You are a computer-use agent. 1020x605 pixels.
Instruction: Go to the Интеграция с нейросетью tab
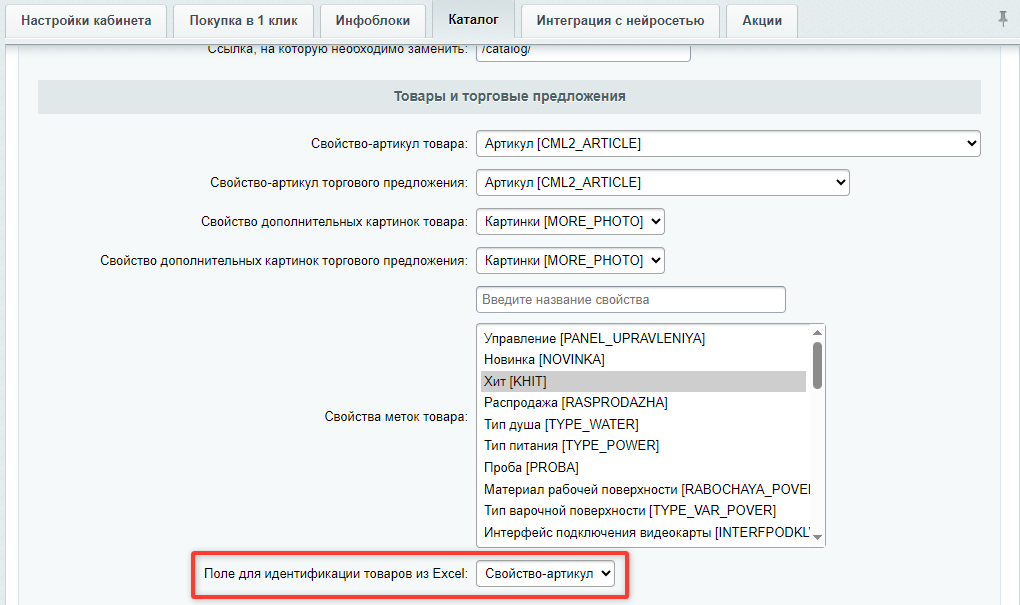[620, 21]
